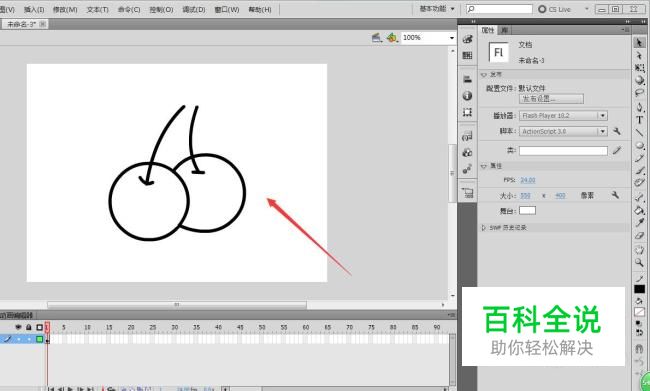The width and height of the screenshot is (650, 391).
Task: Click the help search field
Action: point(499,9)
